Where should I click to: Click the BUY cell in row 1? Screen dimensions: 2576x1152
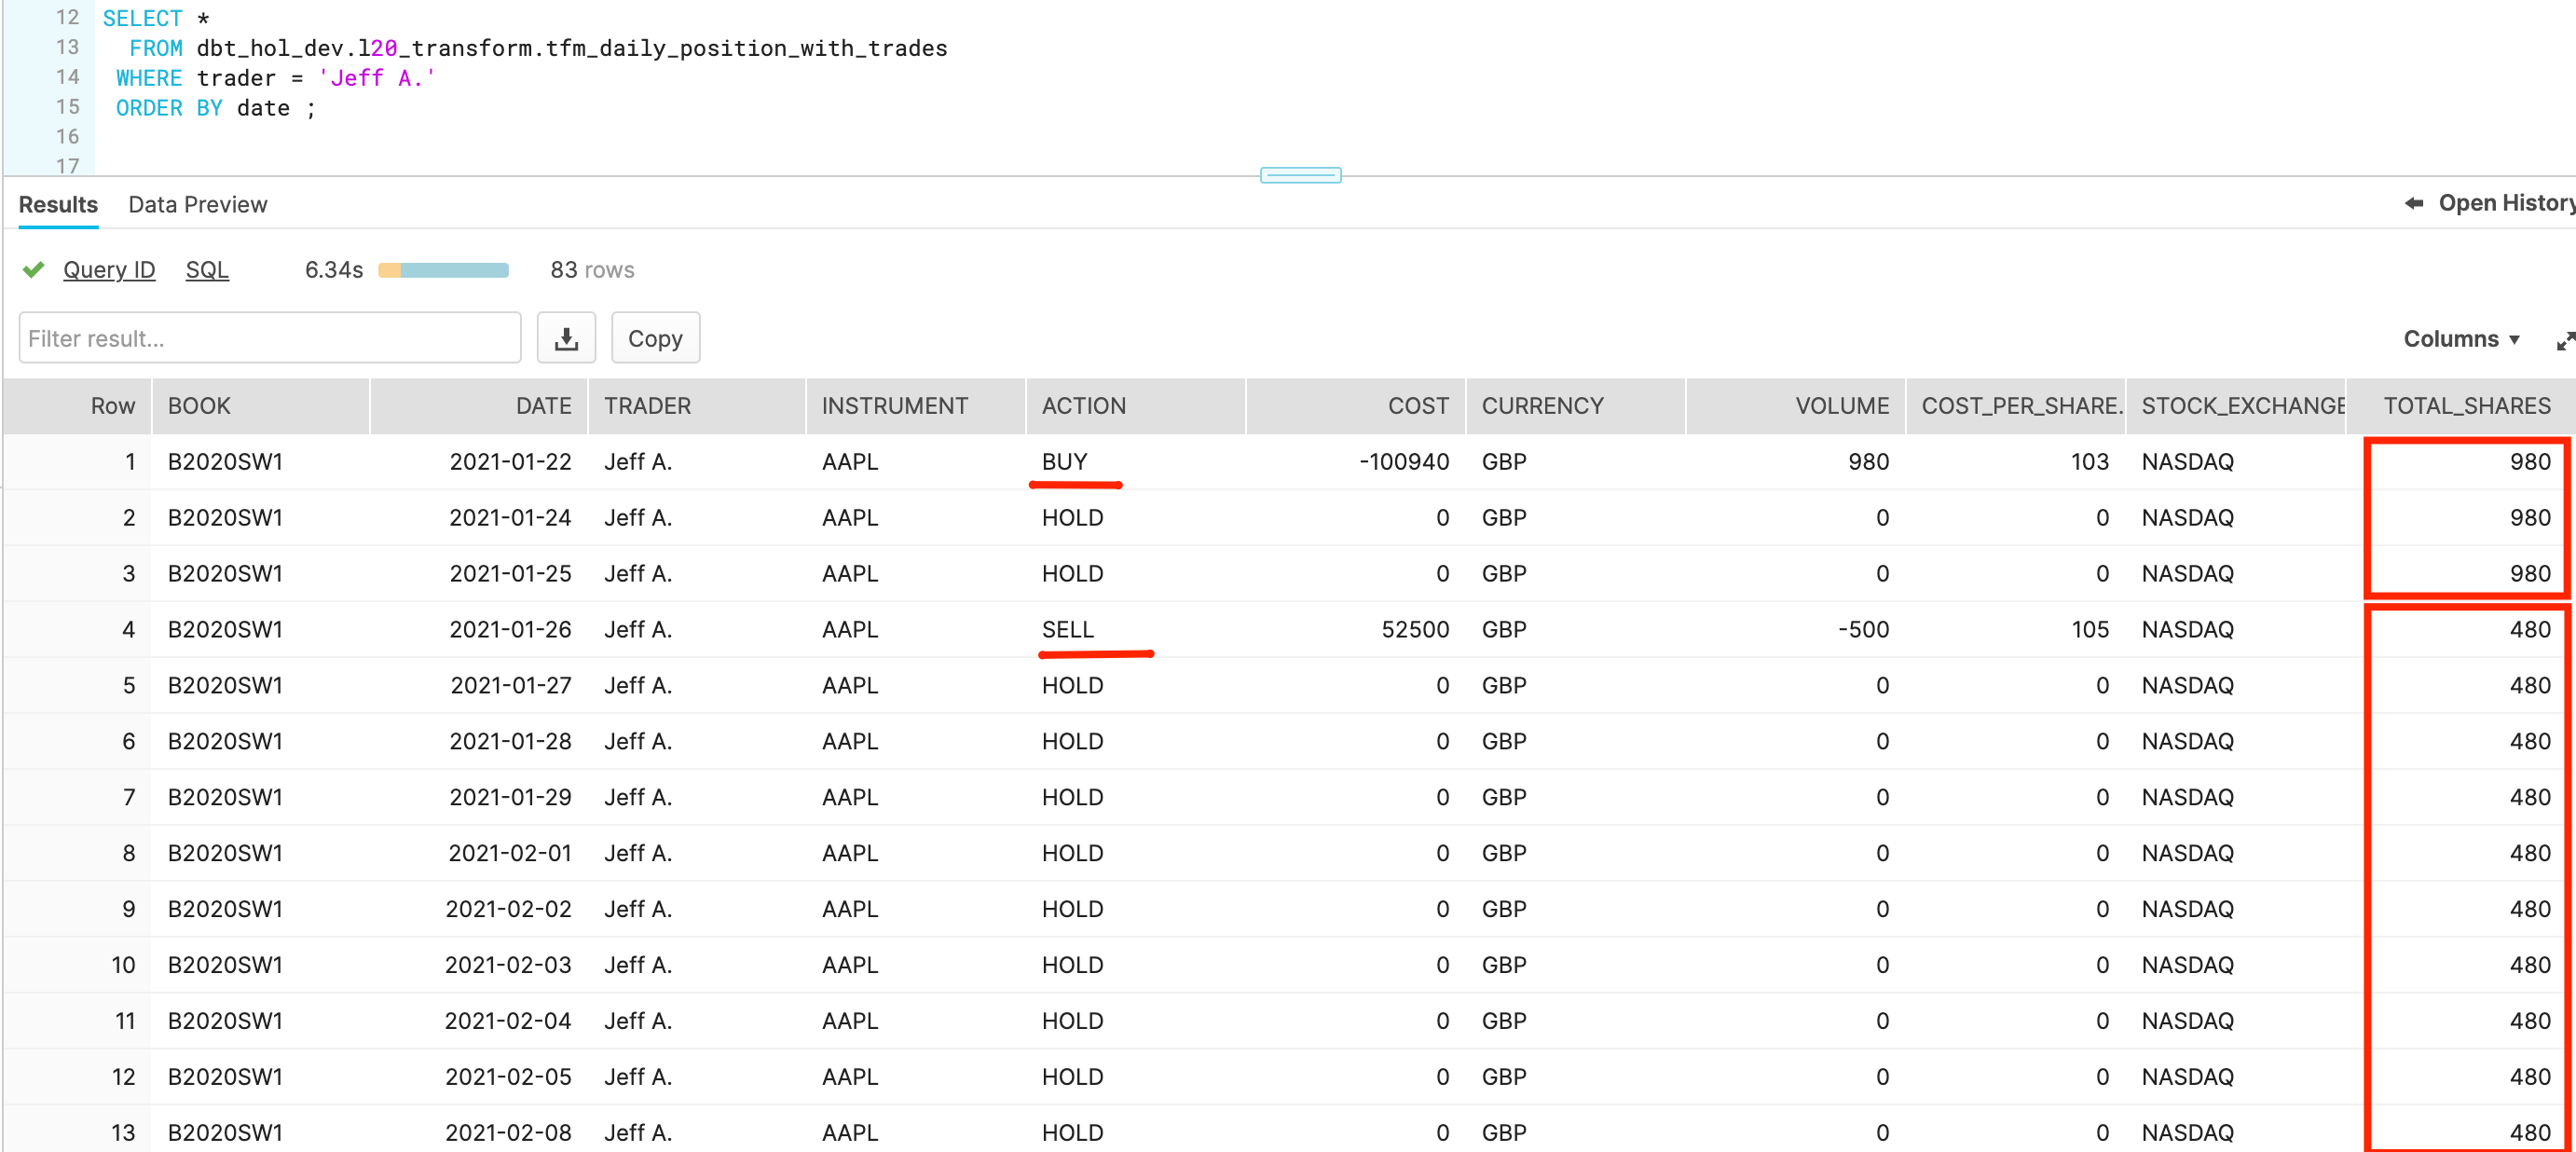pyautogui.click(x=1063, y=462)
